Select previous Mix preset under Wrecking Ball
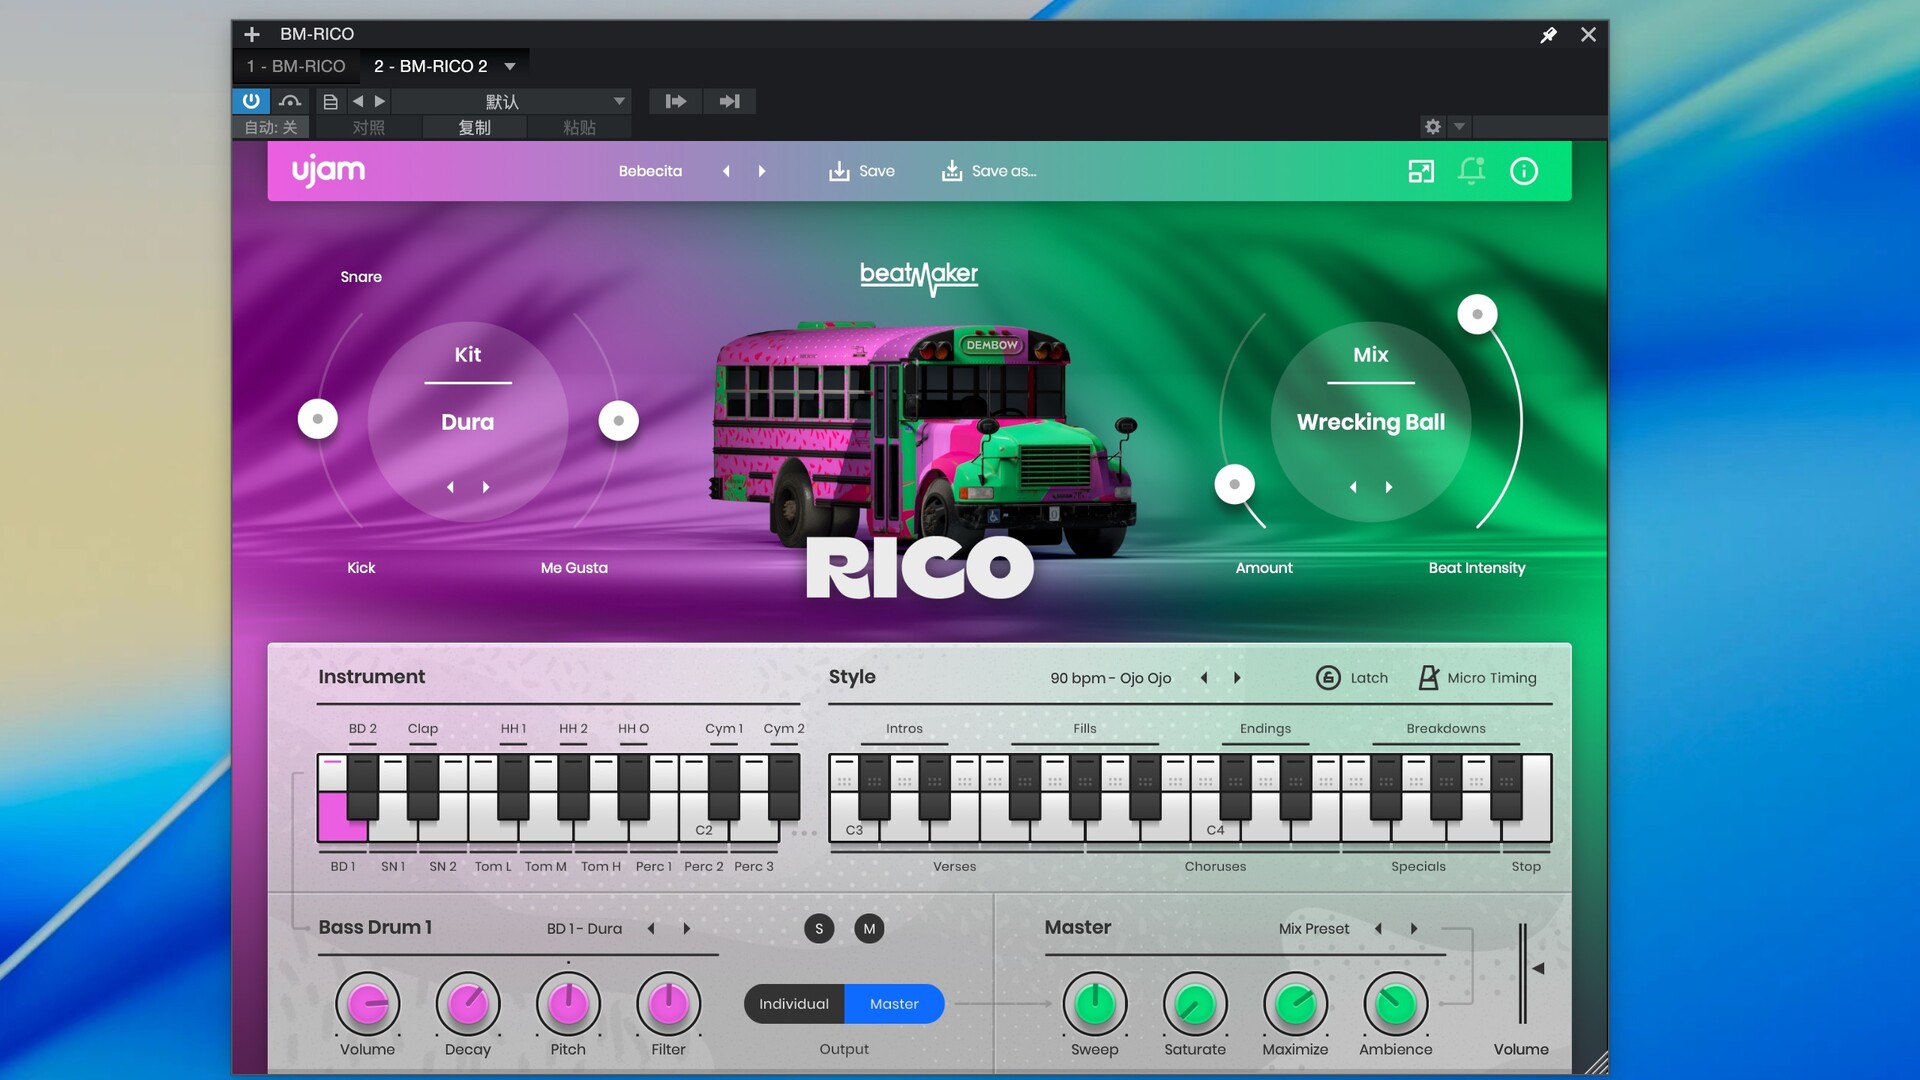1920x1080 pixels. pos(1353,487)
